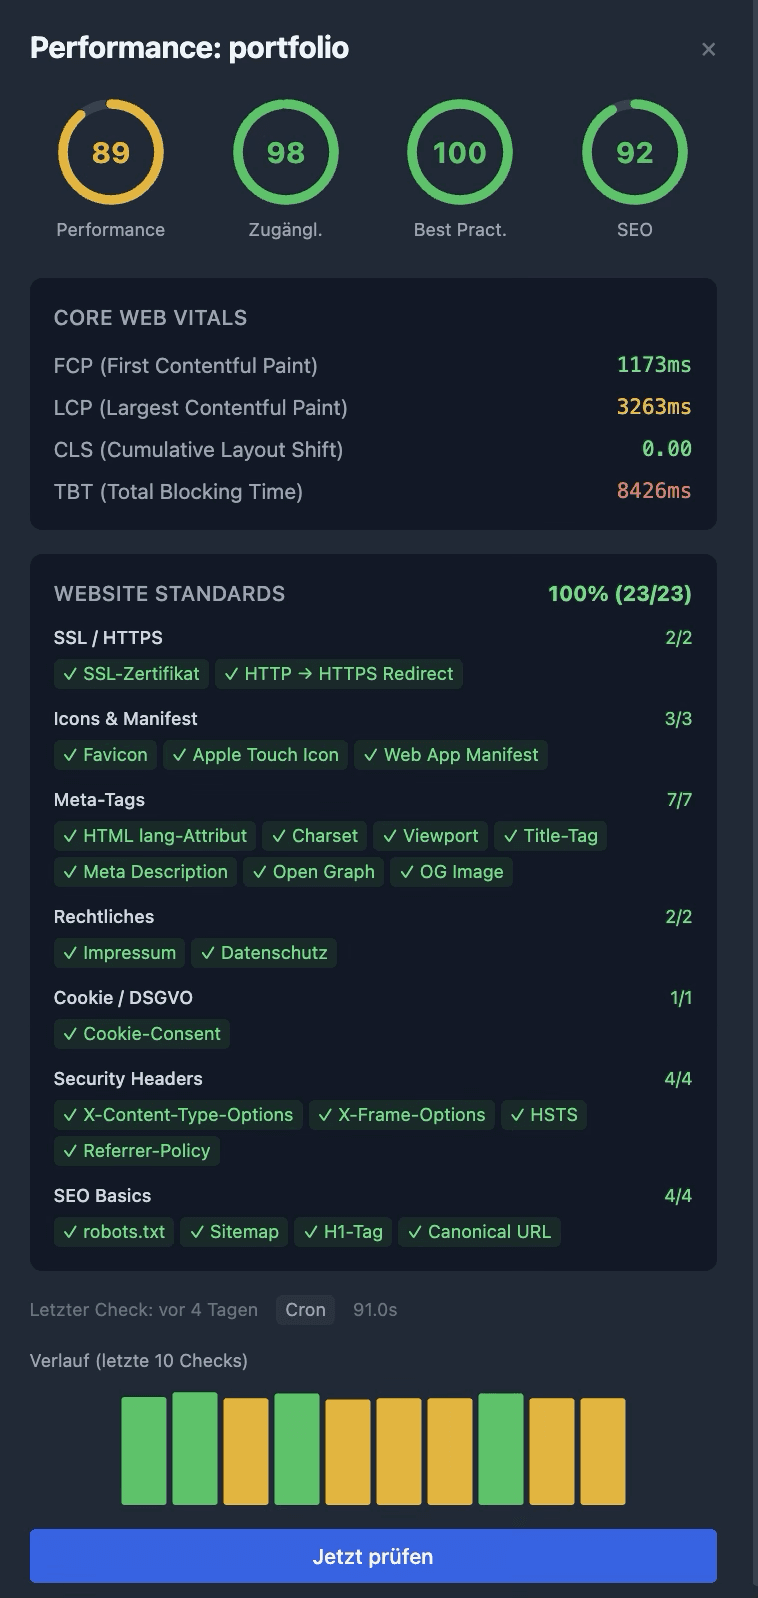758x1598 pixels.
Task: Click the Performance score gauge showing 89
Action: click(x=110, y=153)
